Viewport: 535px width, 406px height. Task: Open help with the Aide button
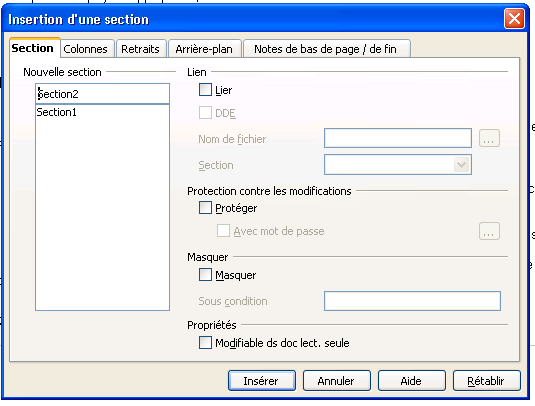pyautogui.click(x=412, y=381)
